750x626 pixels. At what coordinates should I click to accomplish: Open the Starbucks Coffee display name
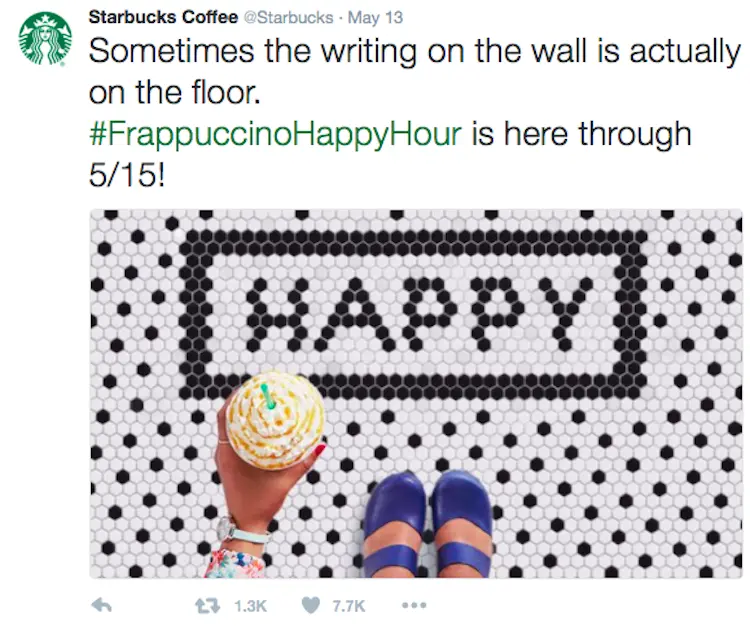164,17
